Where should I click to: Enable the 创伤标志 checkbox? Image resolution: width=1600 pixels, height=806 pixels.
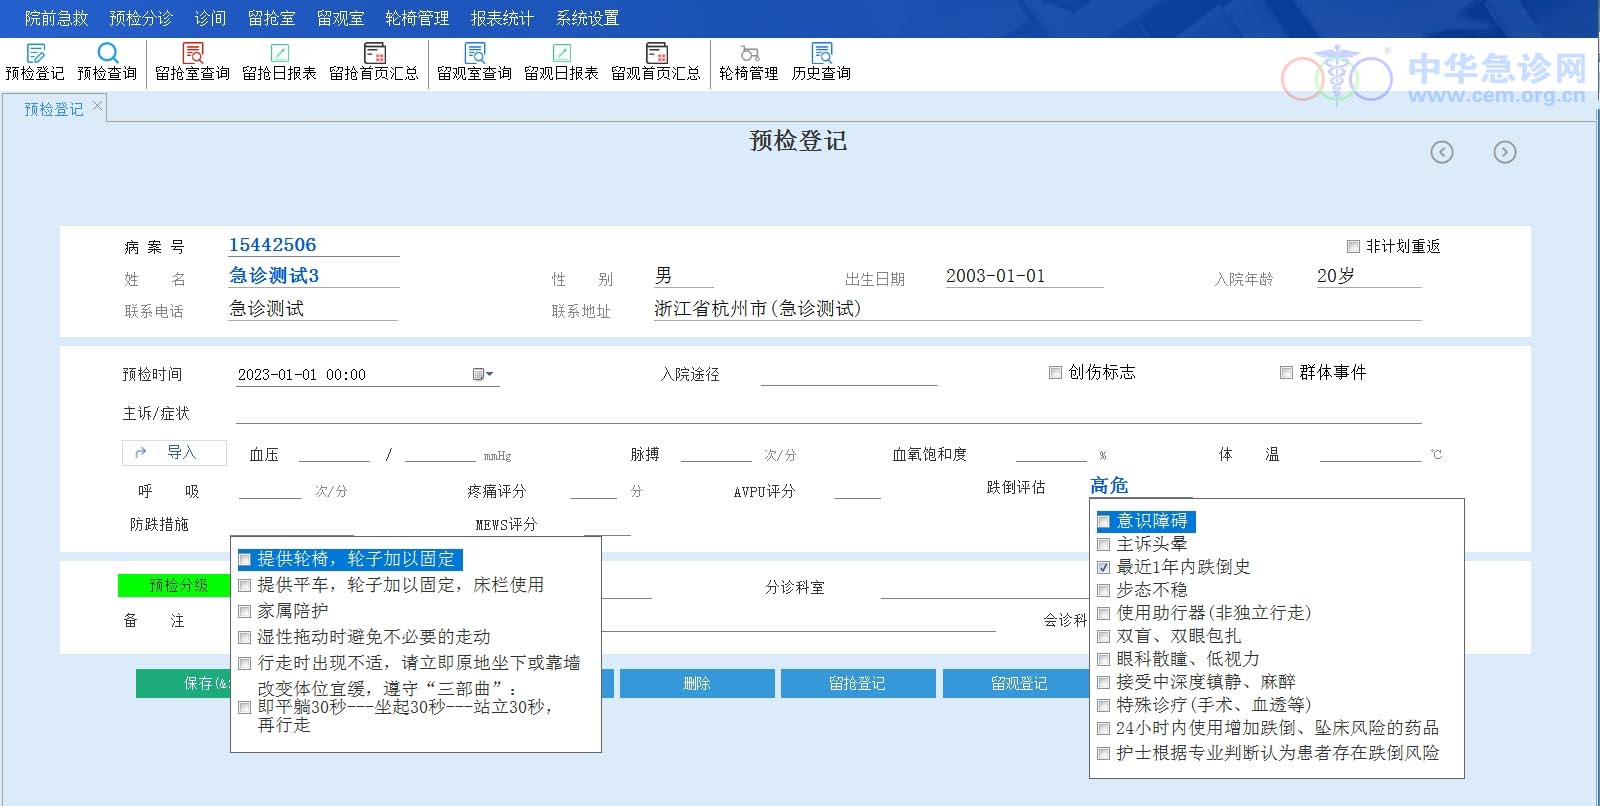(x=1055, y=372)
